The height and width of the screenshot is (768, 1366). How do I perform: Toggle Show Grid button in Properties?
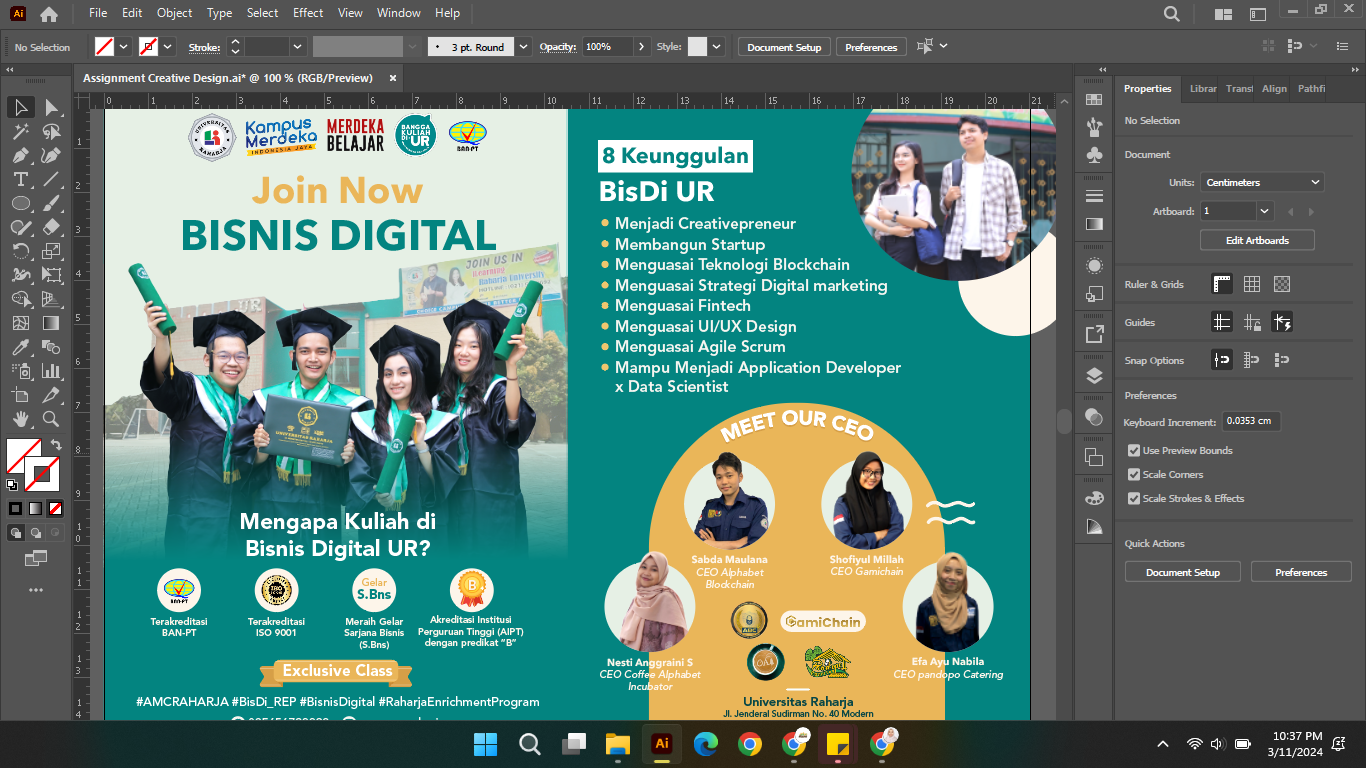pyautogui.click(x=1252, y=284)
